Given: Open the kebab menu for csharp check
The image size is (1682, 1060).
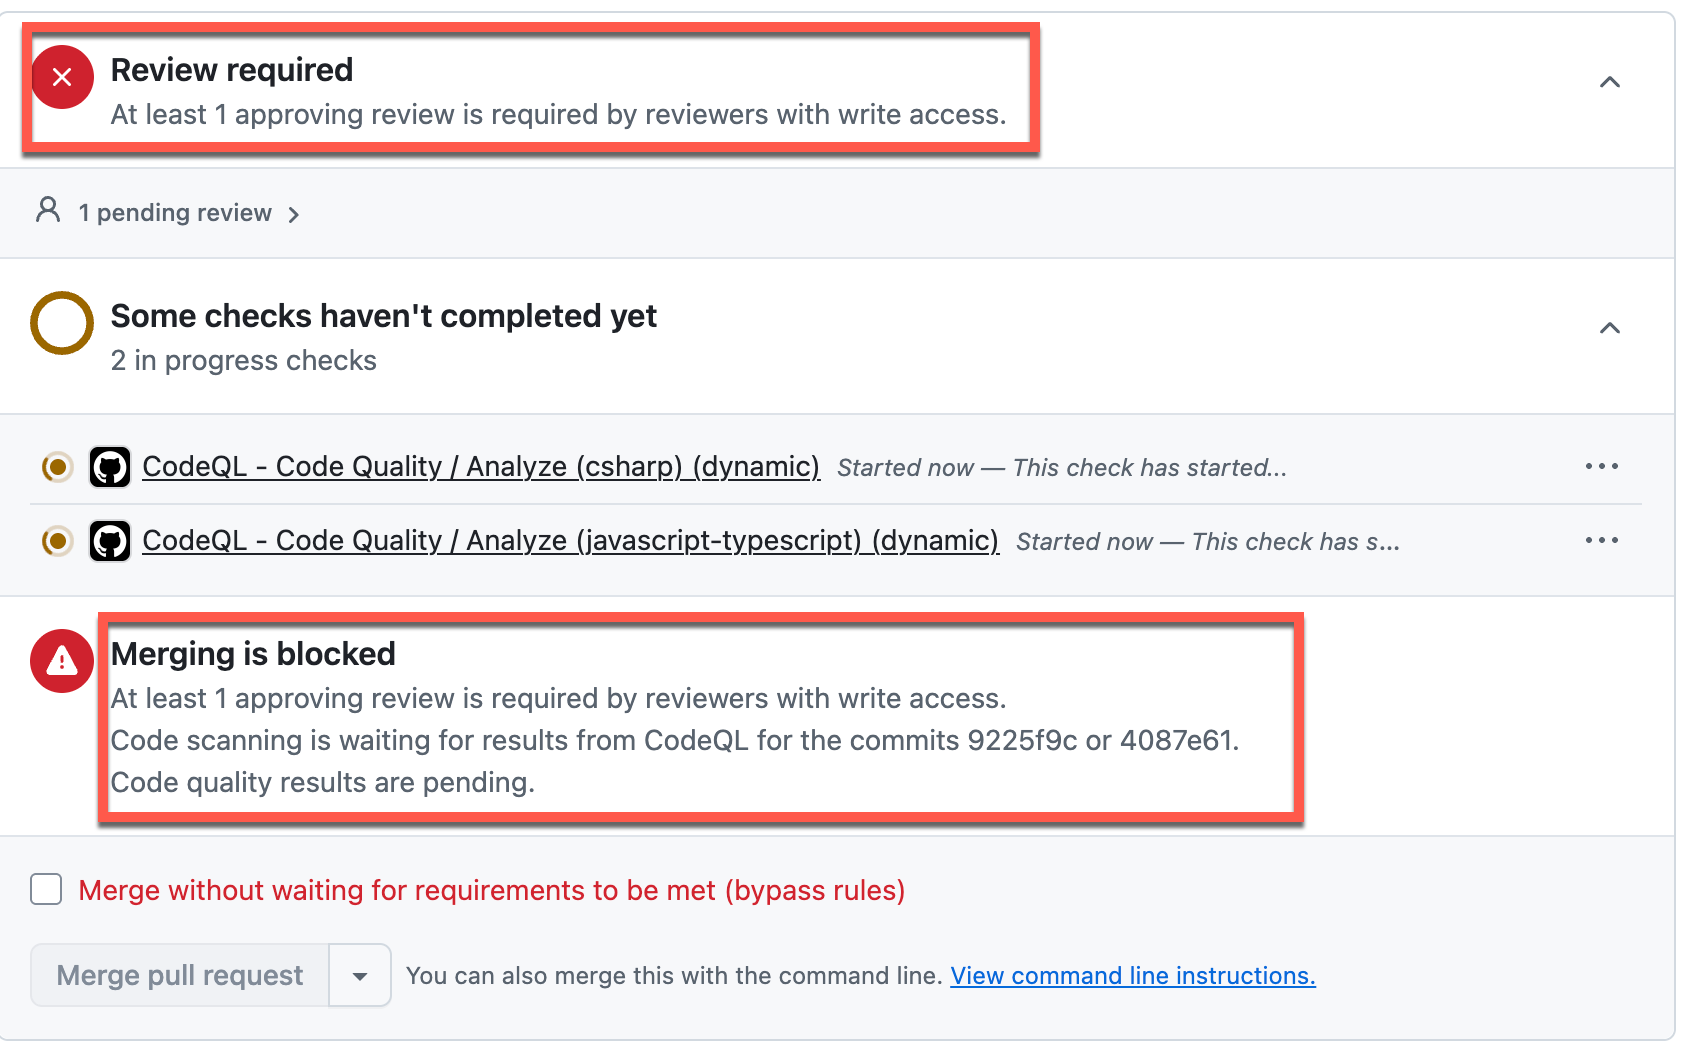Looking at the screenshot, I should pos(1602,466).
